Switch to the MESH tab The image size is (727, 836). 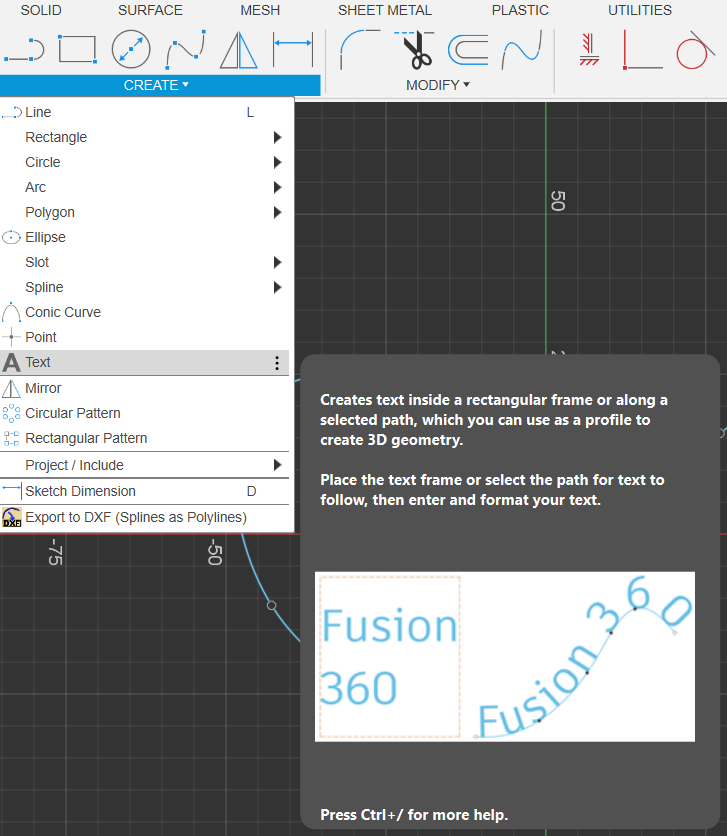point(260,10)
